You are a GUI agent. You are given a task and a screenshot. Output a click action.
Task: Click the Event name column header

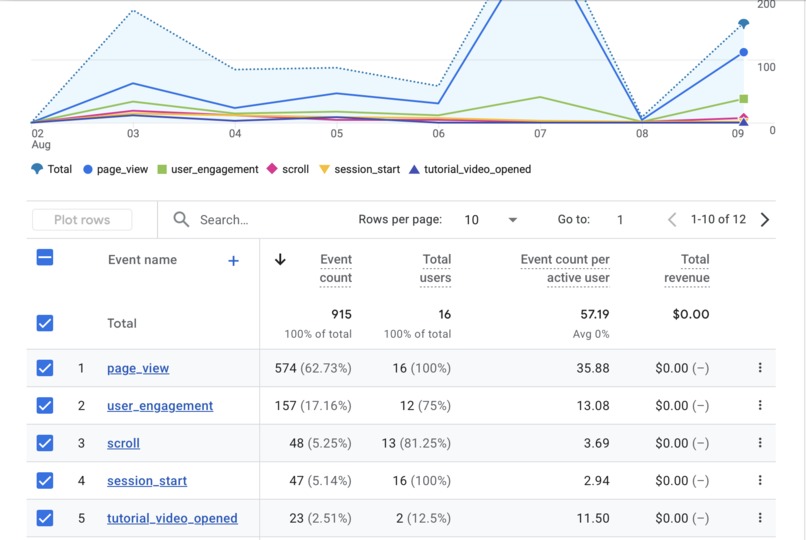pyautogui.click(x=142, y=260)
